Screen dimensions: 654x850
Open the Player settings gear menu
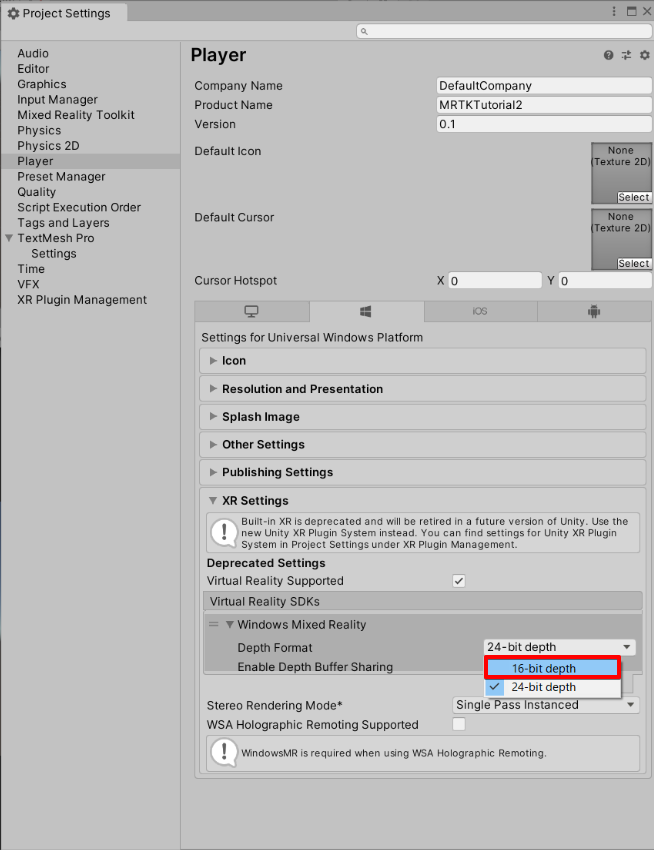[x=644, y=55]
